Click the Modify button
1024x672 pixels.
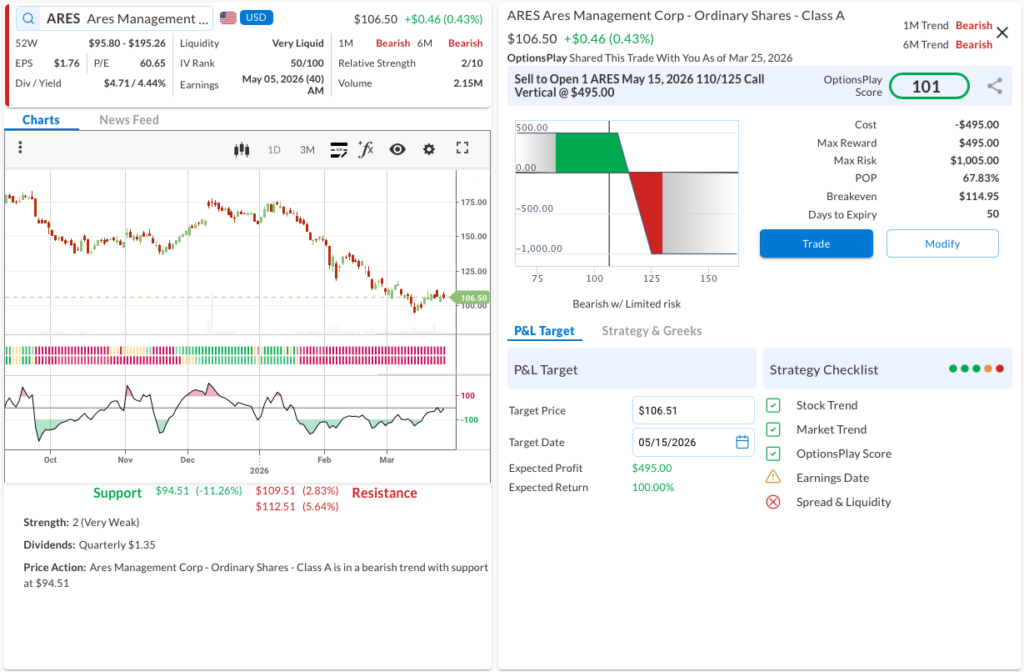click(942, 244)
